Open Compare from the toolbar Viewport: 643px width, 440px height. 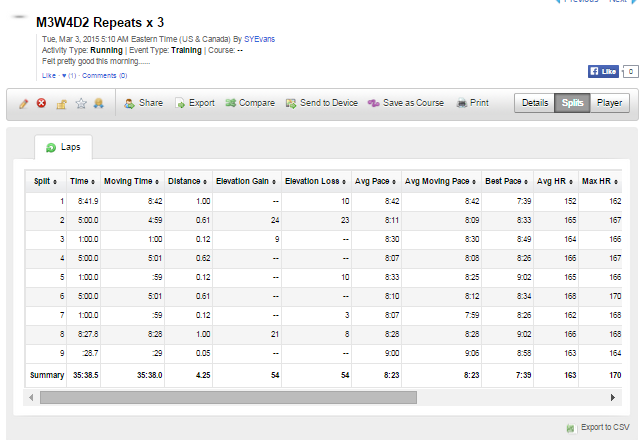[x=250, y=103]
